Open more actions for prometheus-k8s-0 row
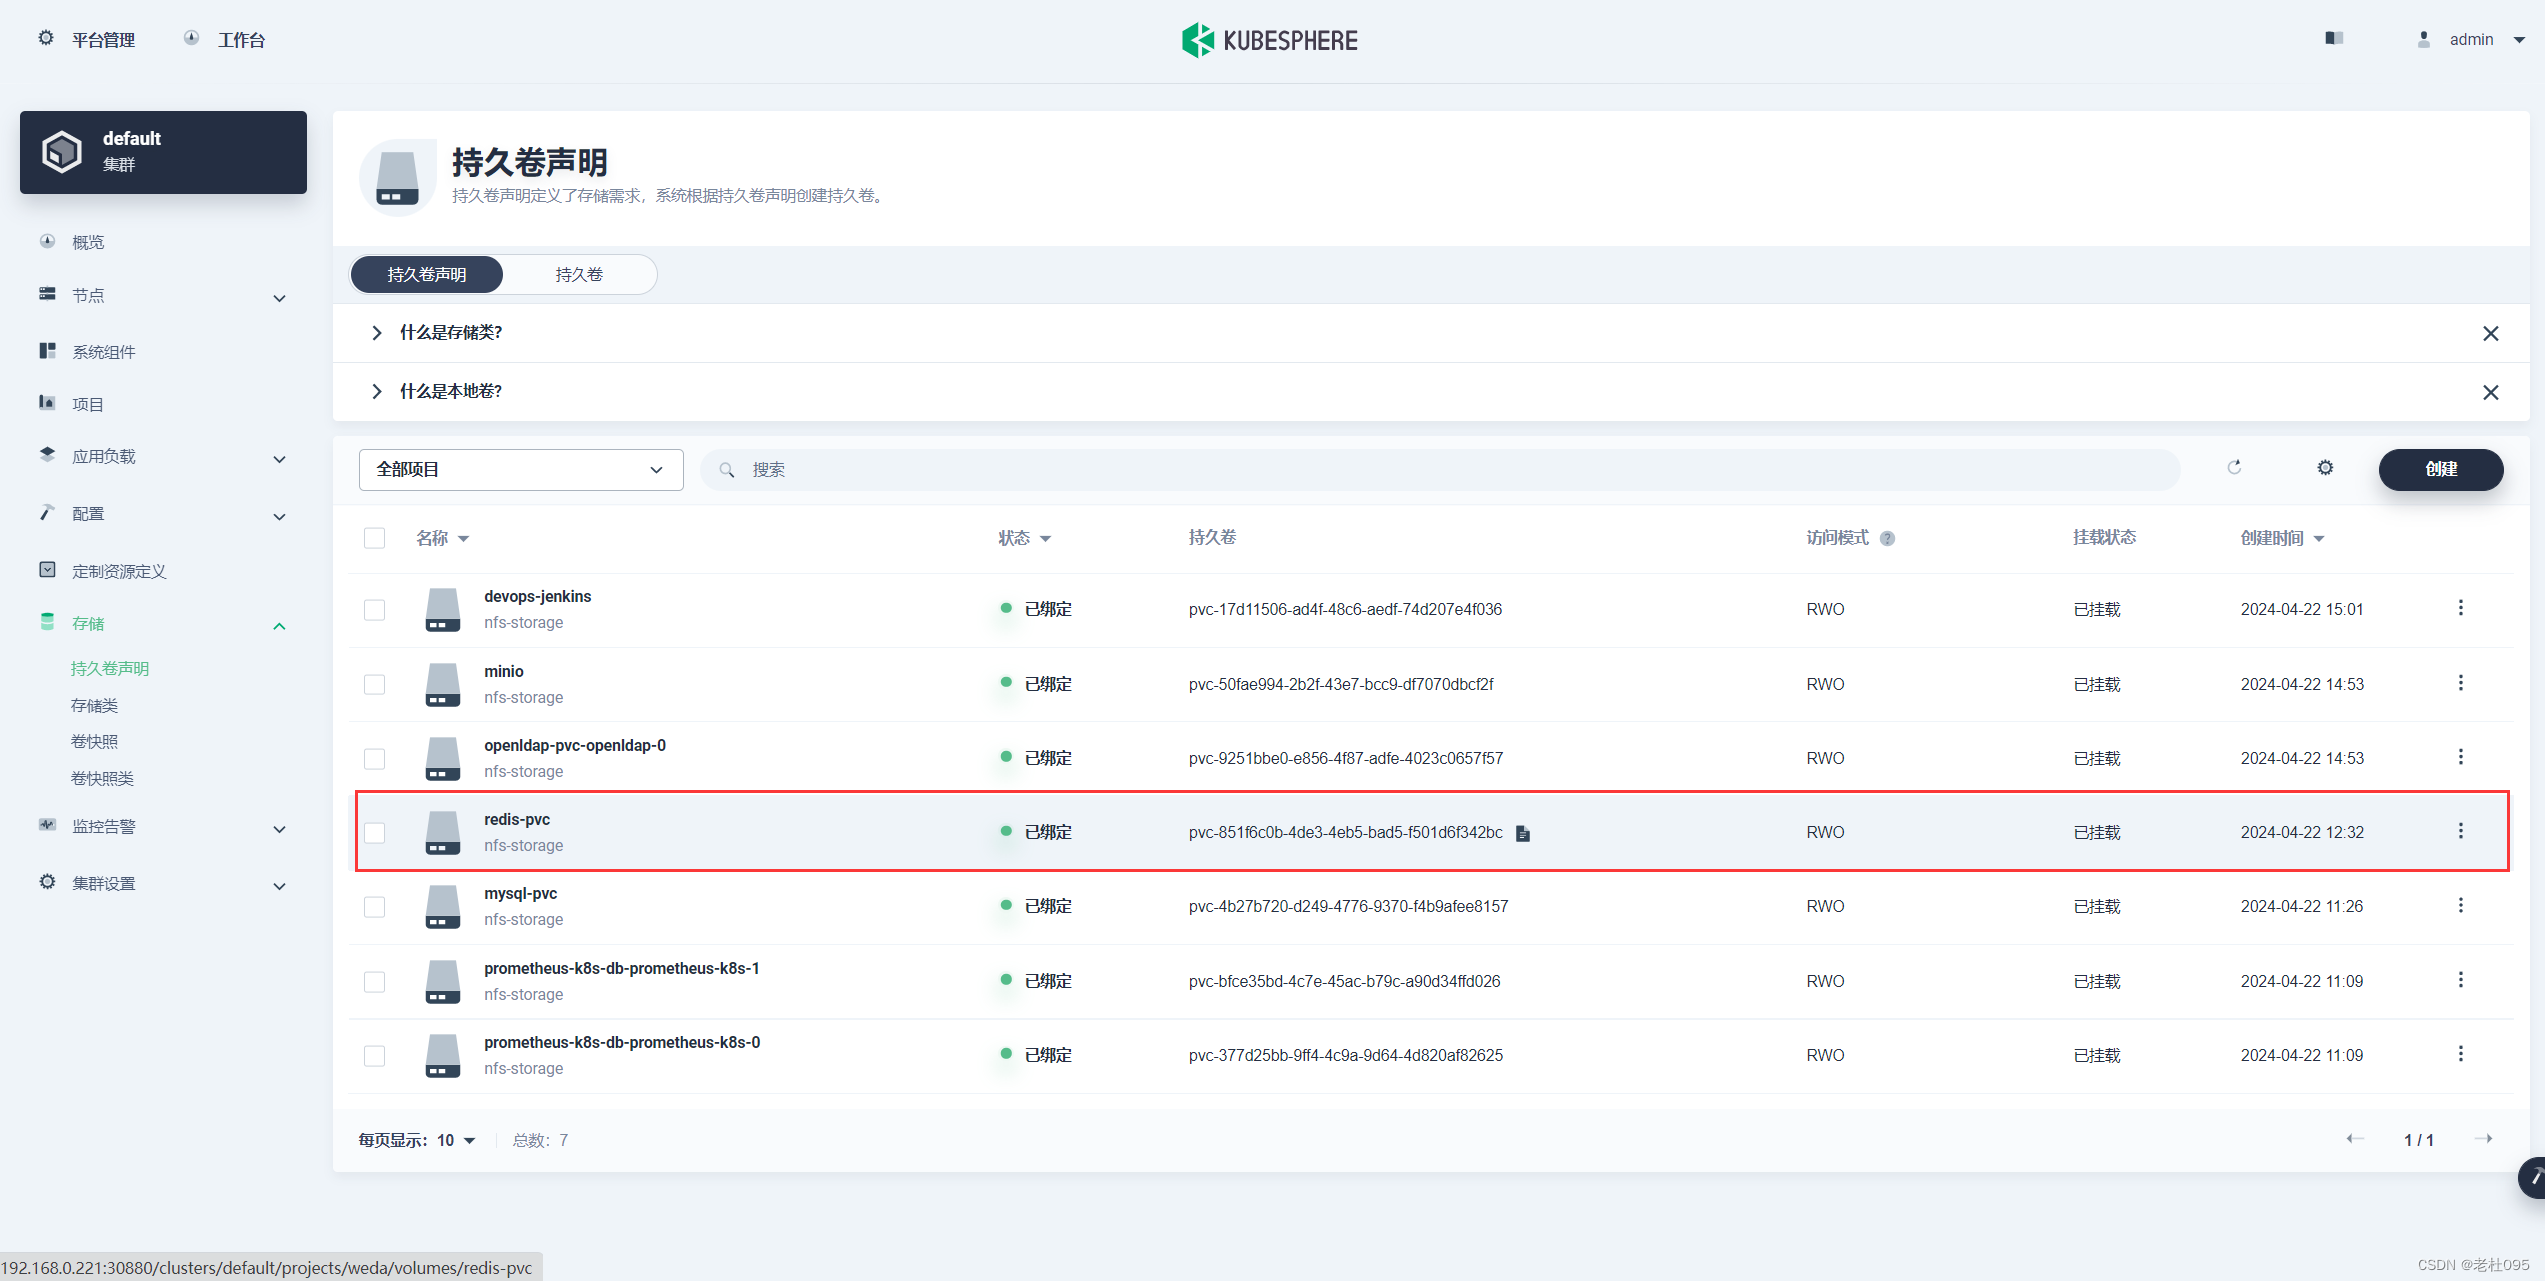2545x1281 pixels. [x=2460, y=1054]
